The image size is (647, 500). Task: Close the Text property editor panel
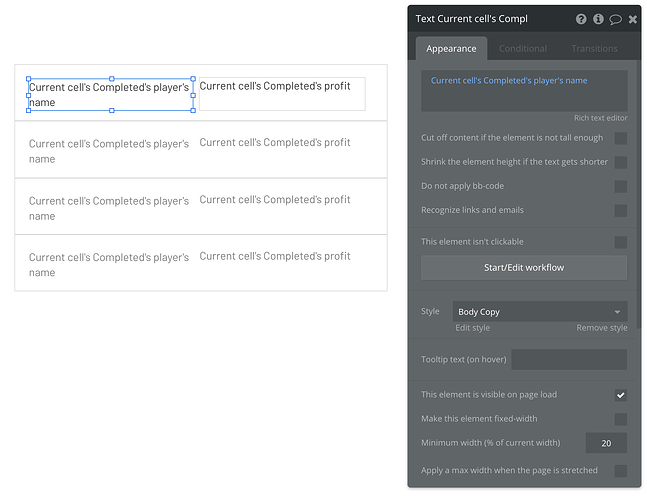point(632,19)
